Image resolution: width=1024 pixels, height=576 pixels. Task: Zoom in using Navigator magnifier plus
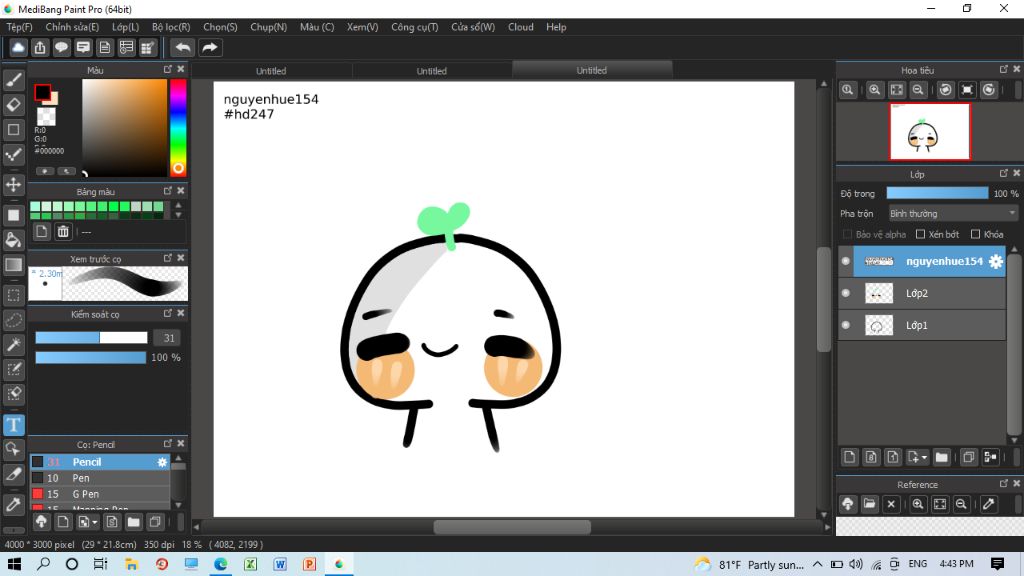pos(874,90)
